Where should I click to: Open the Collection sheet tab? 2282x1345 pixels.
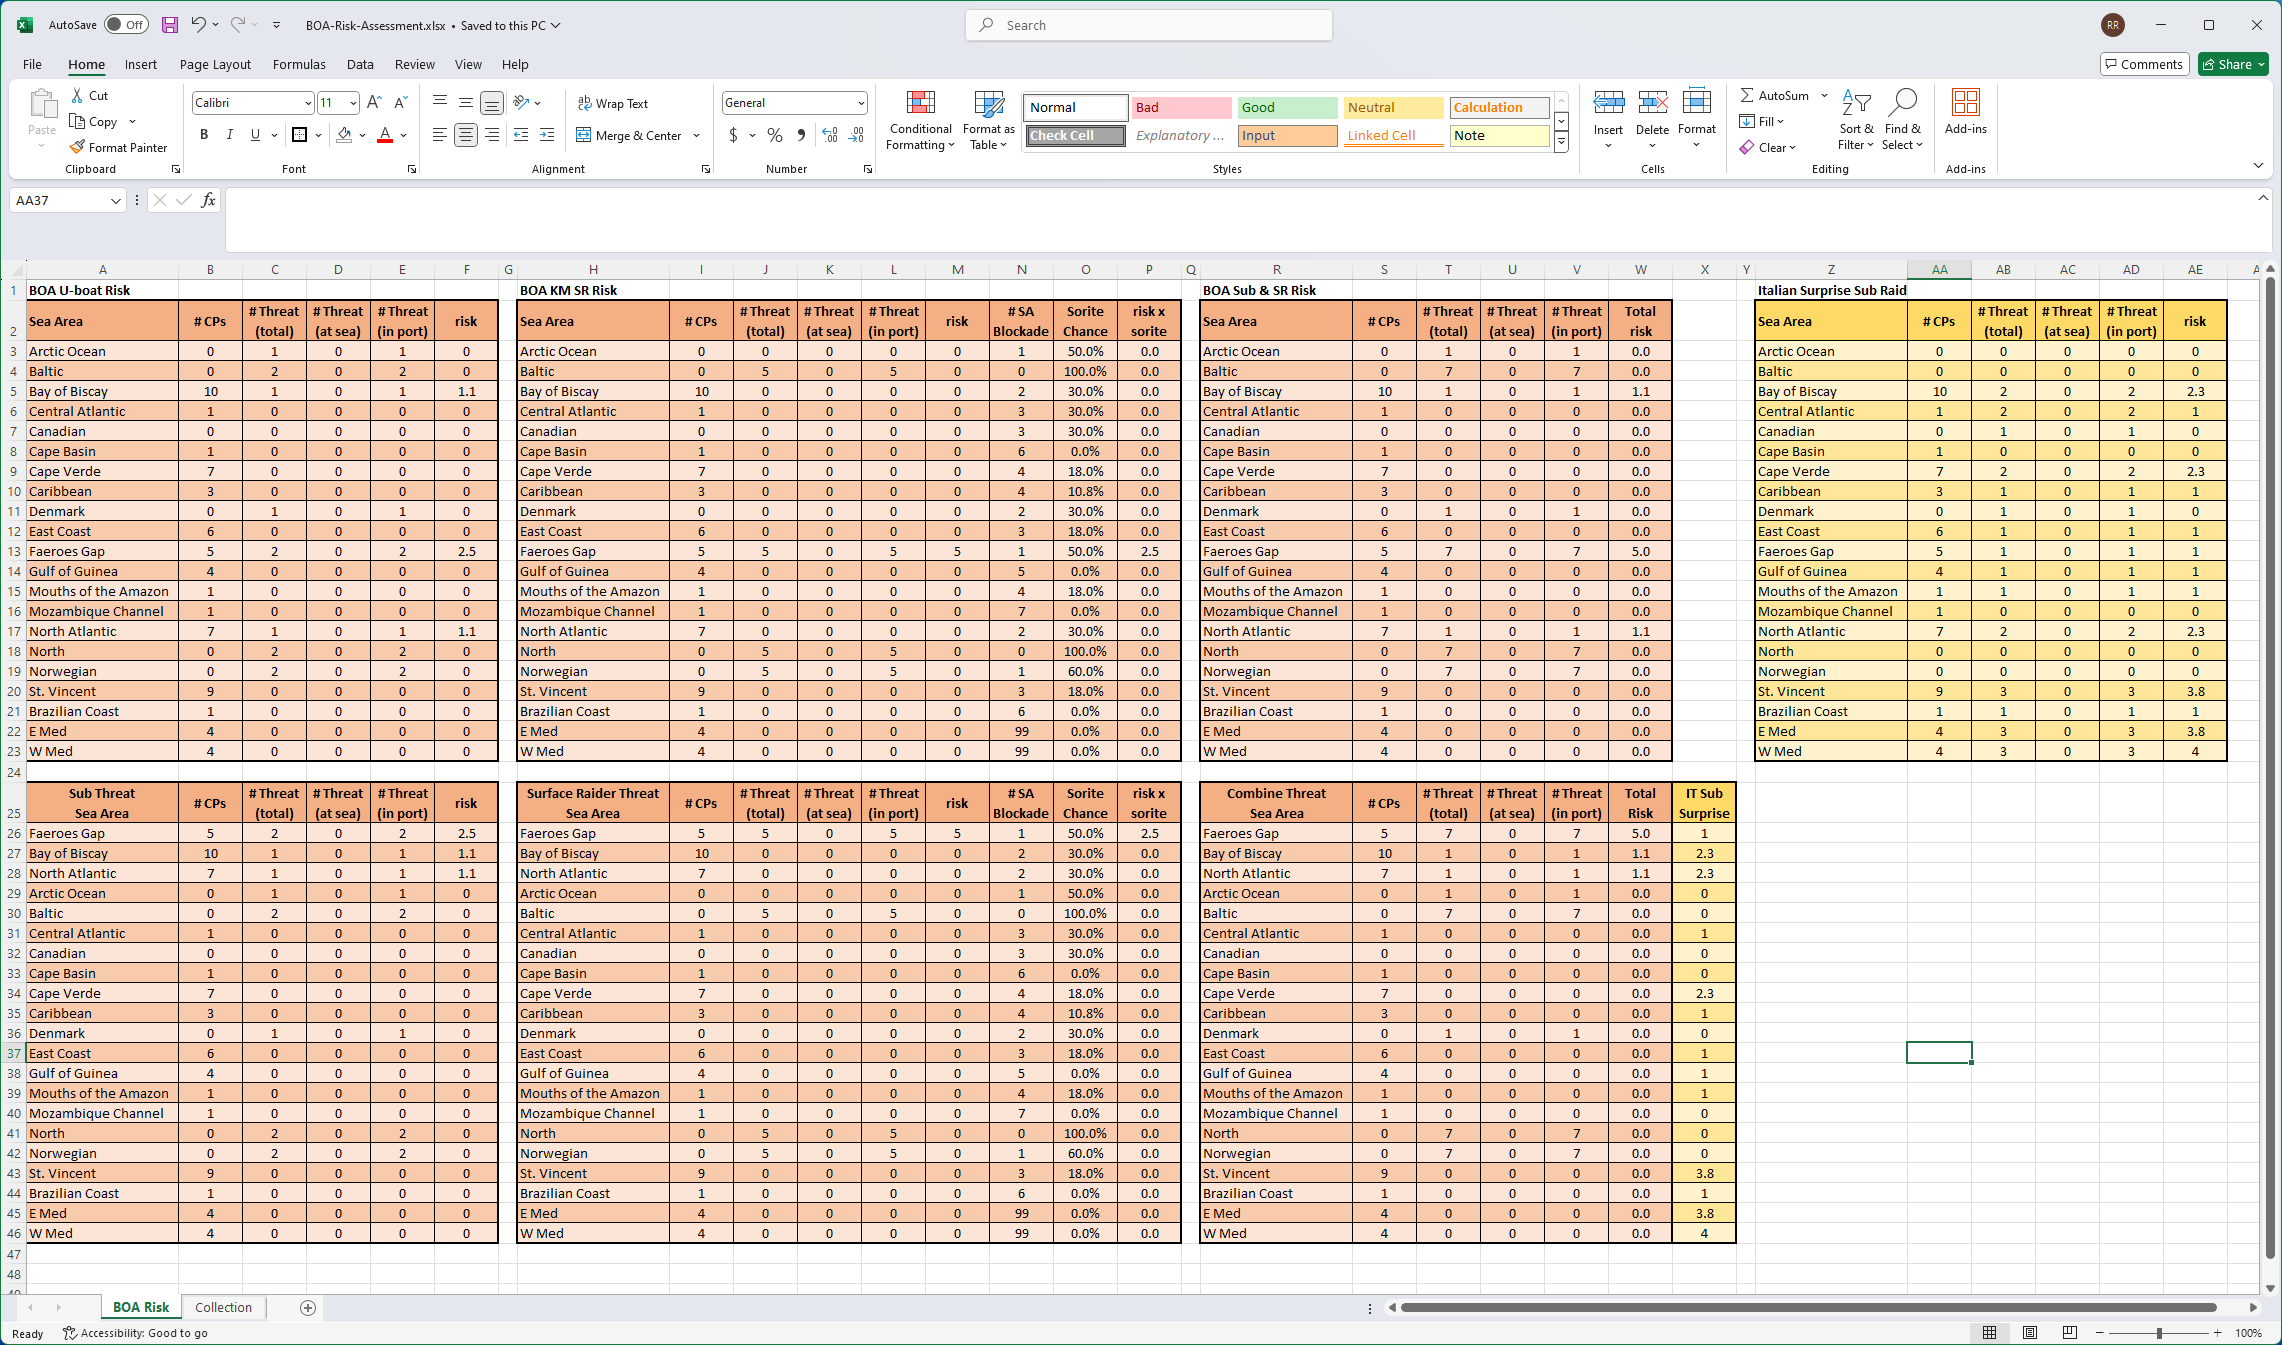point(223,1307)
